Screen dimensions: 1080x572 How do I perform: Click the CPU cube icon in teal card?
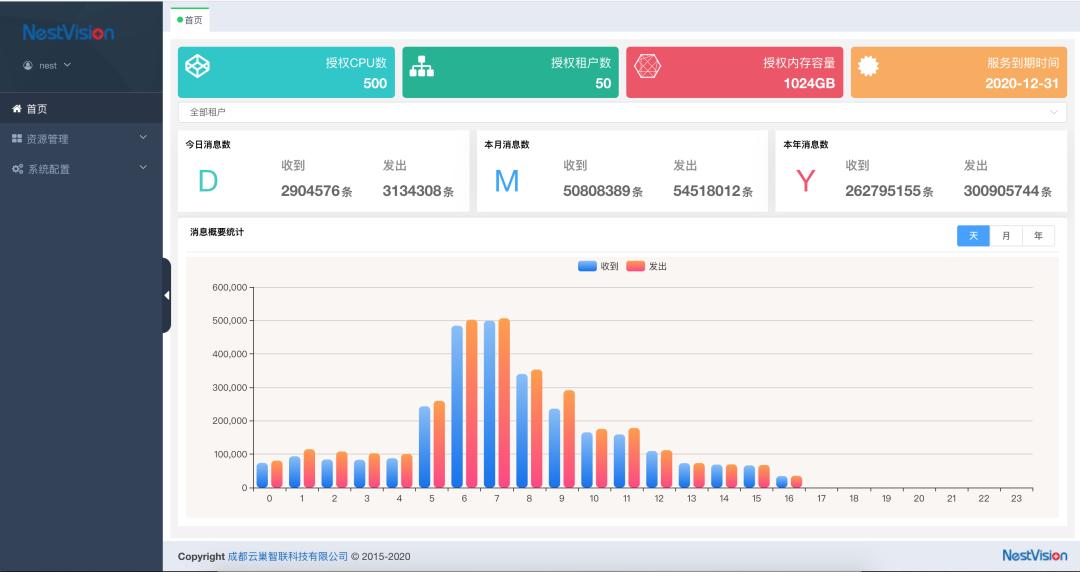(198, 66)
